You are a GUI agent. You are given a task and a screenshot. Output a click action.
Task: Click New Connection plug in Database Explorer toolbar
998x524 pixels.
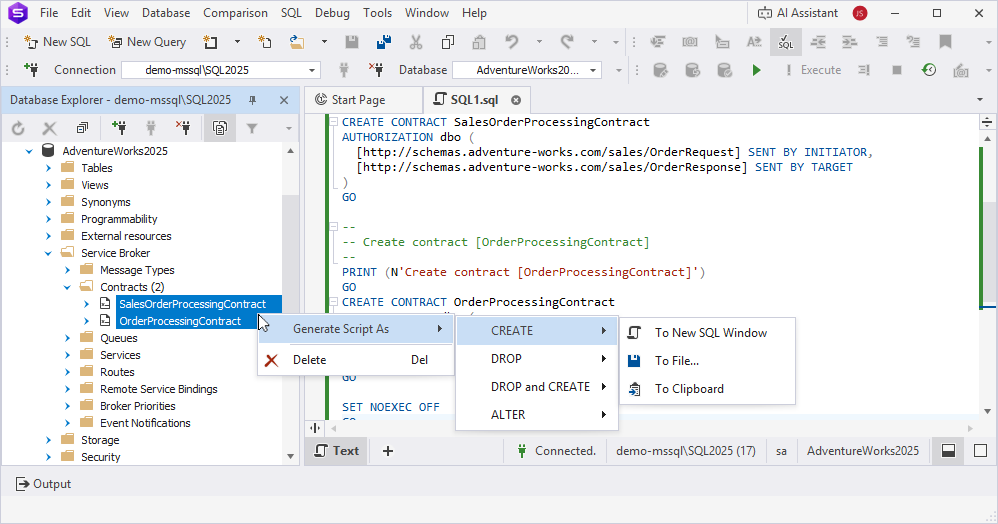(x=119, y=129)
